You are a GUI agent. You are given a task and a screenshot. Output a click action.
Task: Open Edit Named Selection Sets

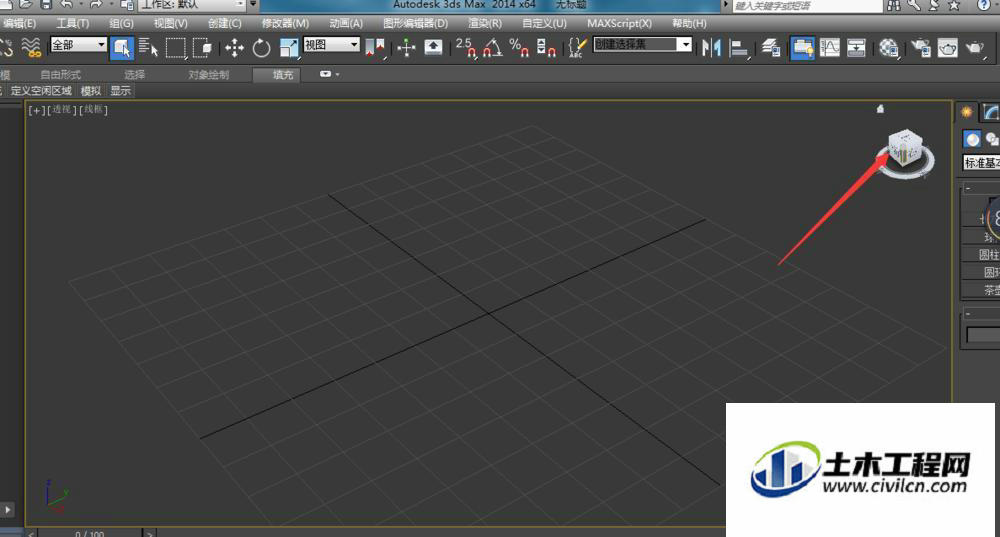point(577,48)
